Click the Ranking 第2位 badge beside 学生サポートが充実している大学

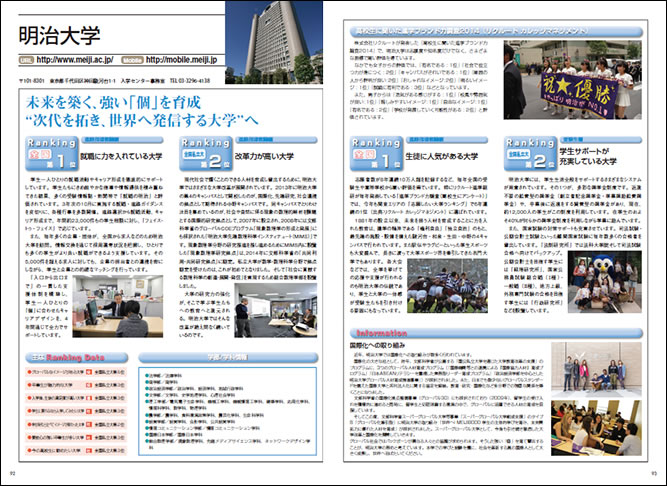[x=530, y=153]
